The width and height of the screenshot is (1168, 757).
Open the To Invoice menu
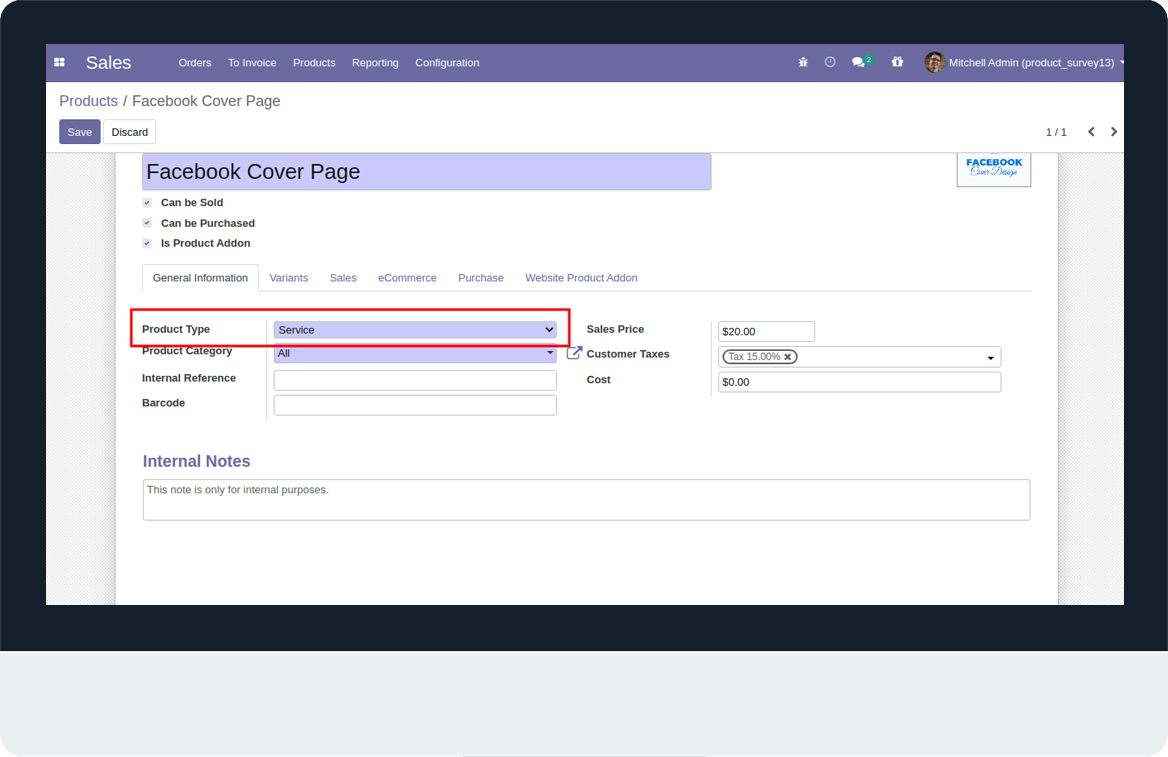(252, 63)
